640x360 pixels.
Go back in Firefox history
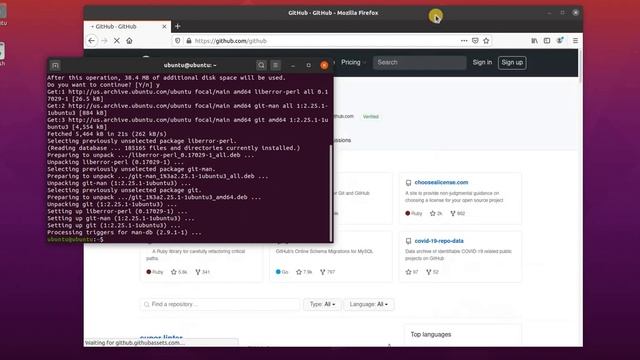click(91, 41)
